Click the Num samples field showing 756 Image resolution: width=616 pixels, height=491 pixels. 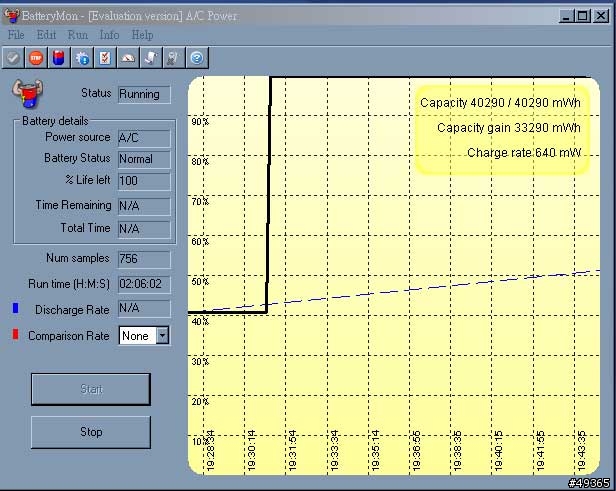[144, 259]
